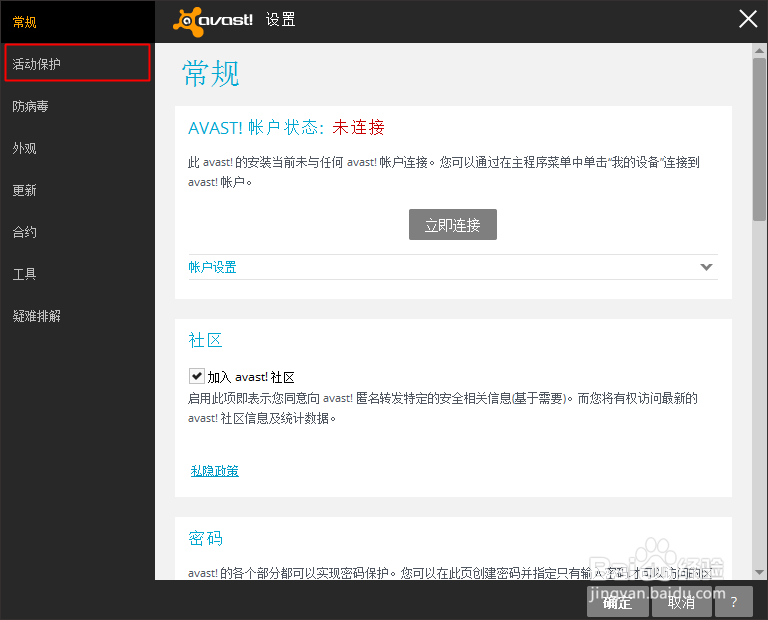Click the scrollbar up arrow
Image resolution: width=768 pixels, height=620 pixels.
coord(759,50)
